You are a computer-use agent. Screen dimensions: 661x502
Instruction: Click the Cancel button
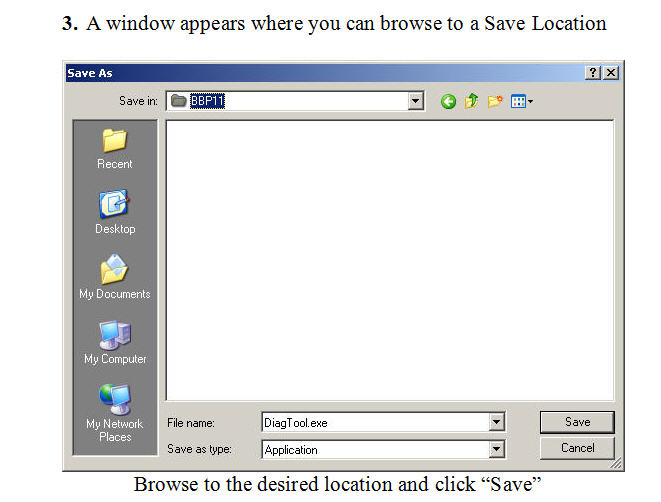577,448
